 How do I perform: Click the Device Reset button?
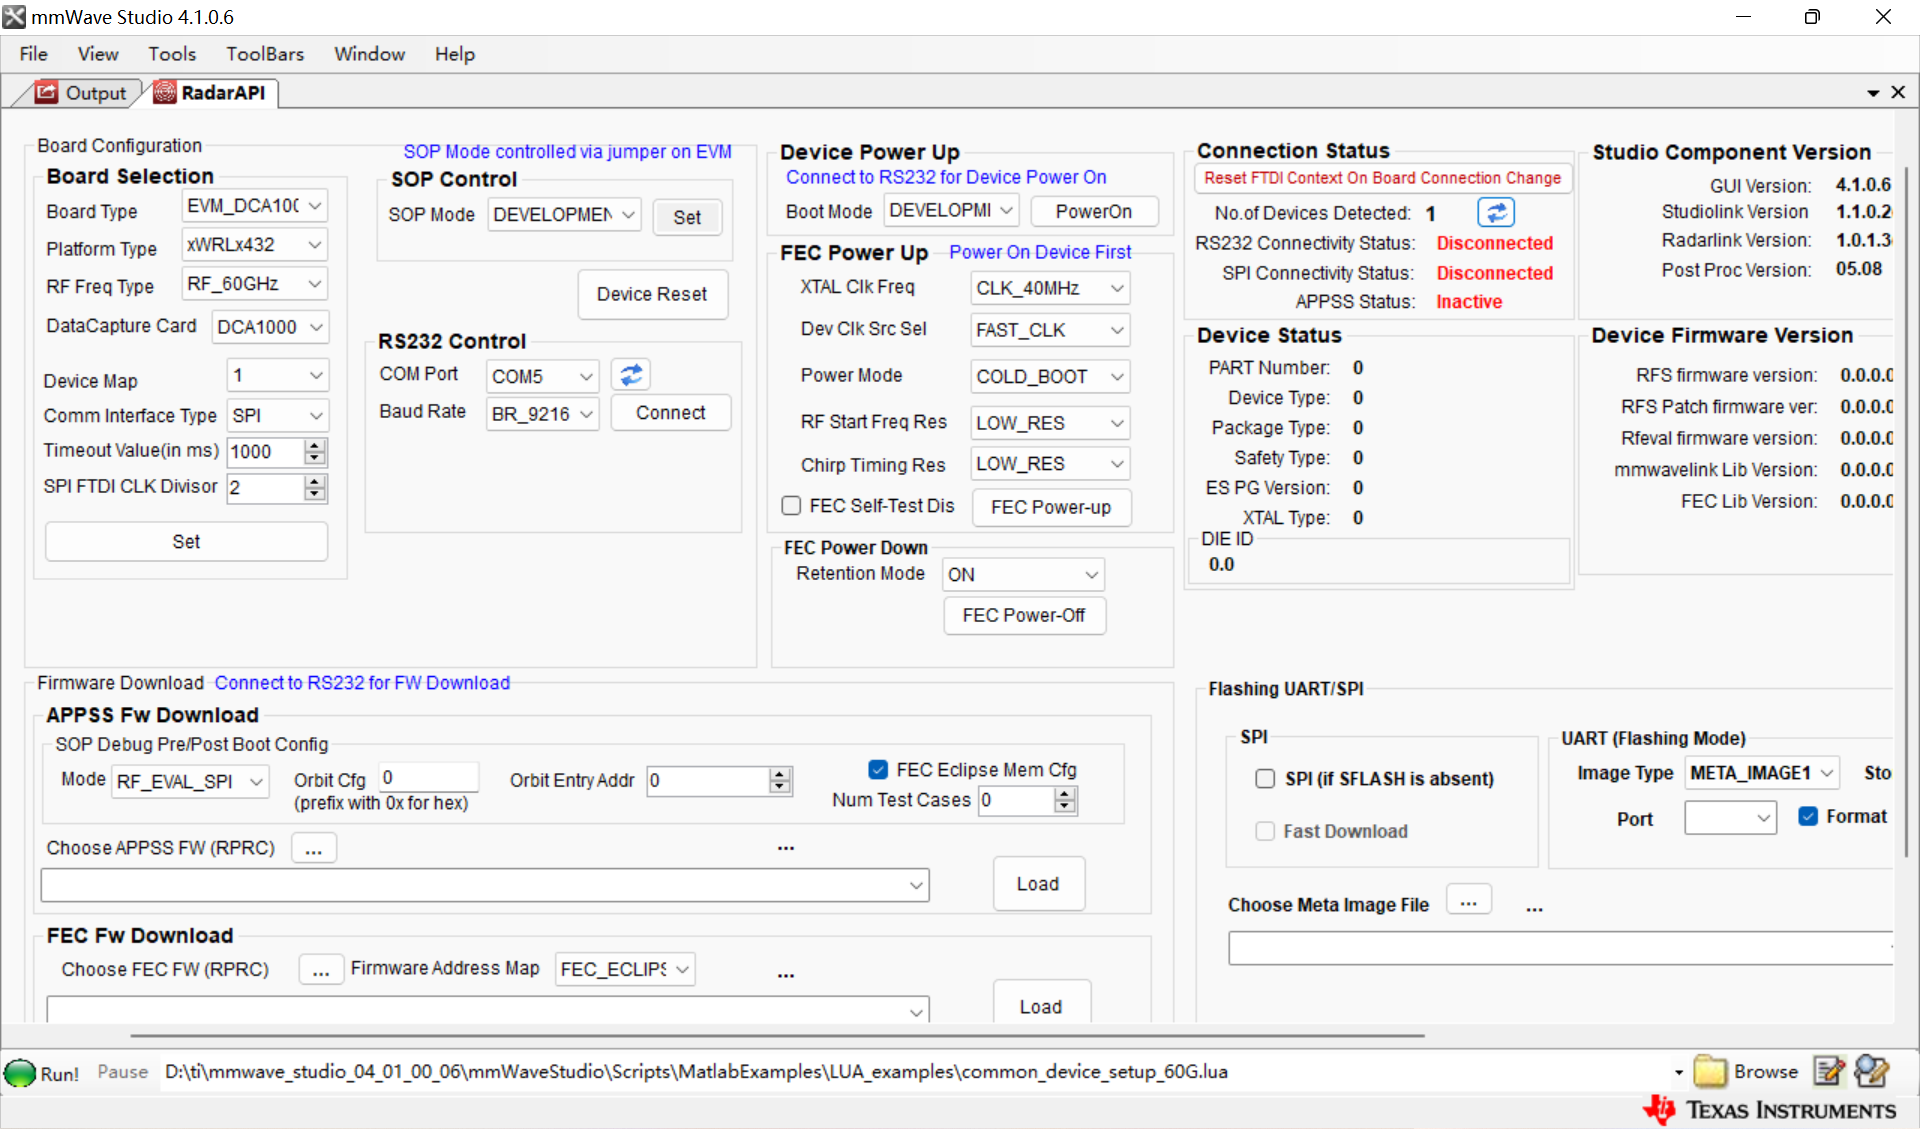click(652, 294)
